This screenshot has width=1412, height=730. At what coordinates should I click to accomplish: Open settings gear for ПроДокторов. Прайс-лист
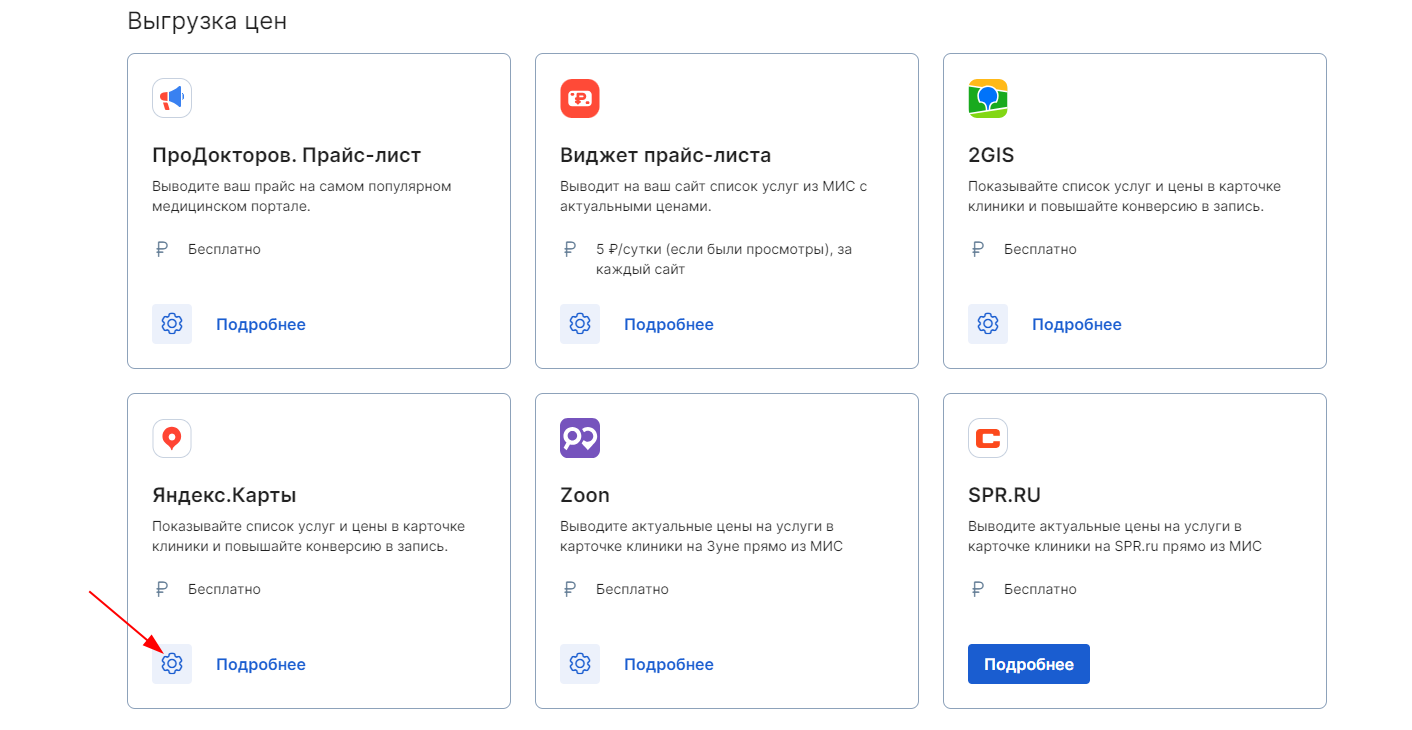(x=172, y=324)
